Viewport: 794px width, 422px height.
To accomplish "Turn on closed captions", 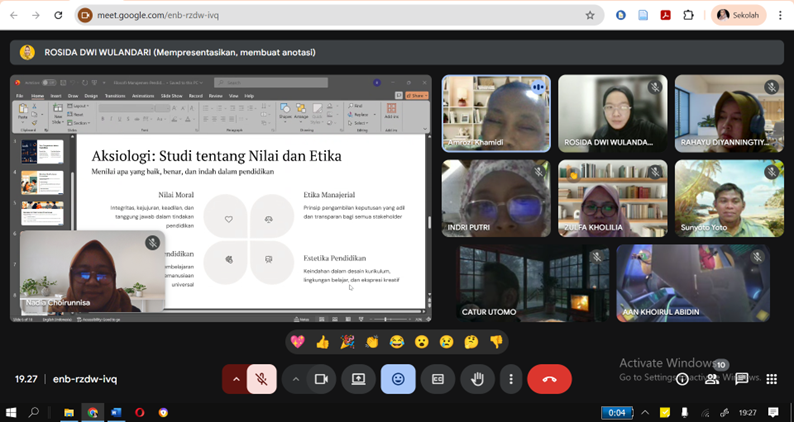I will click(x=437, y=379).
